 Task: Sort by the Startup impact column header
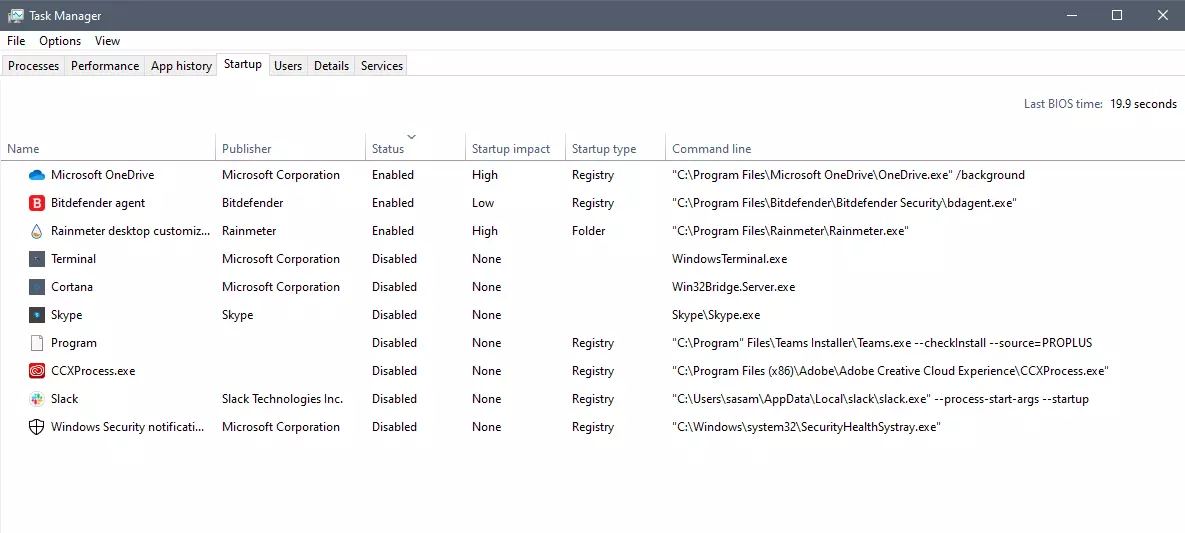pyautogui.click(x=515, y=149)
